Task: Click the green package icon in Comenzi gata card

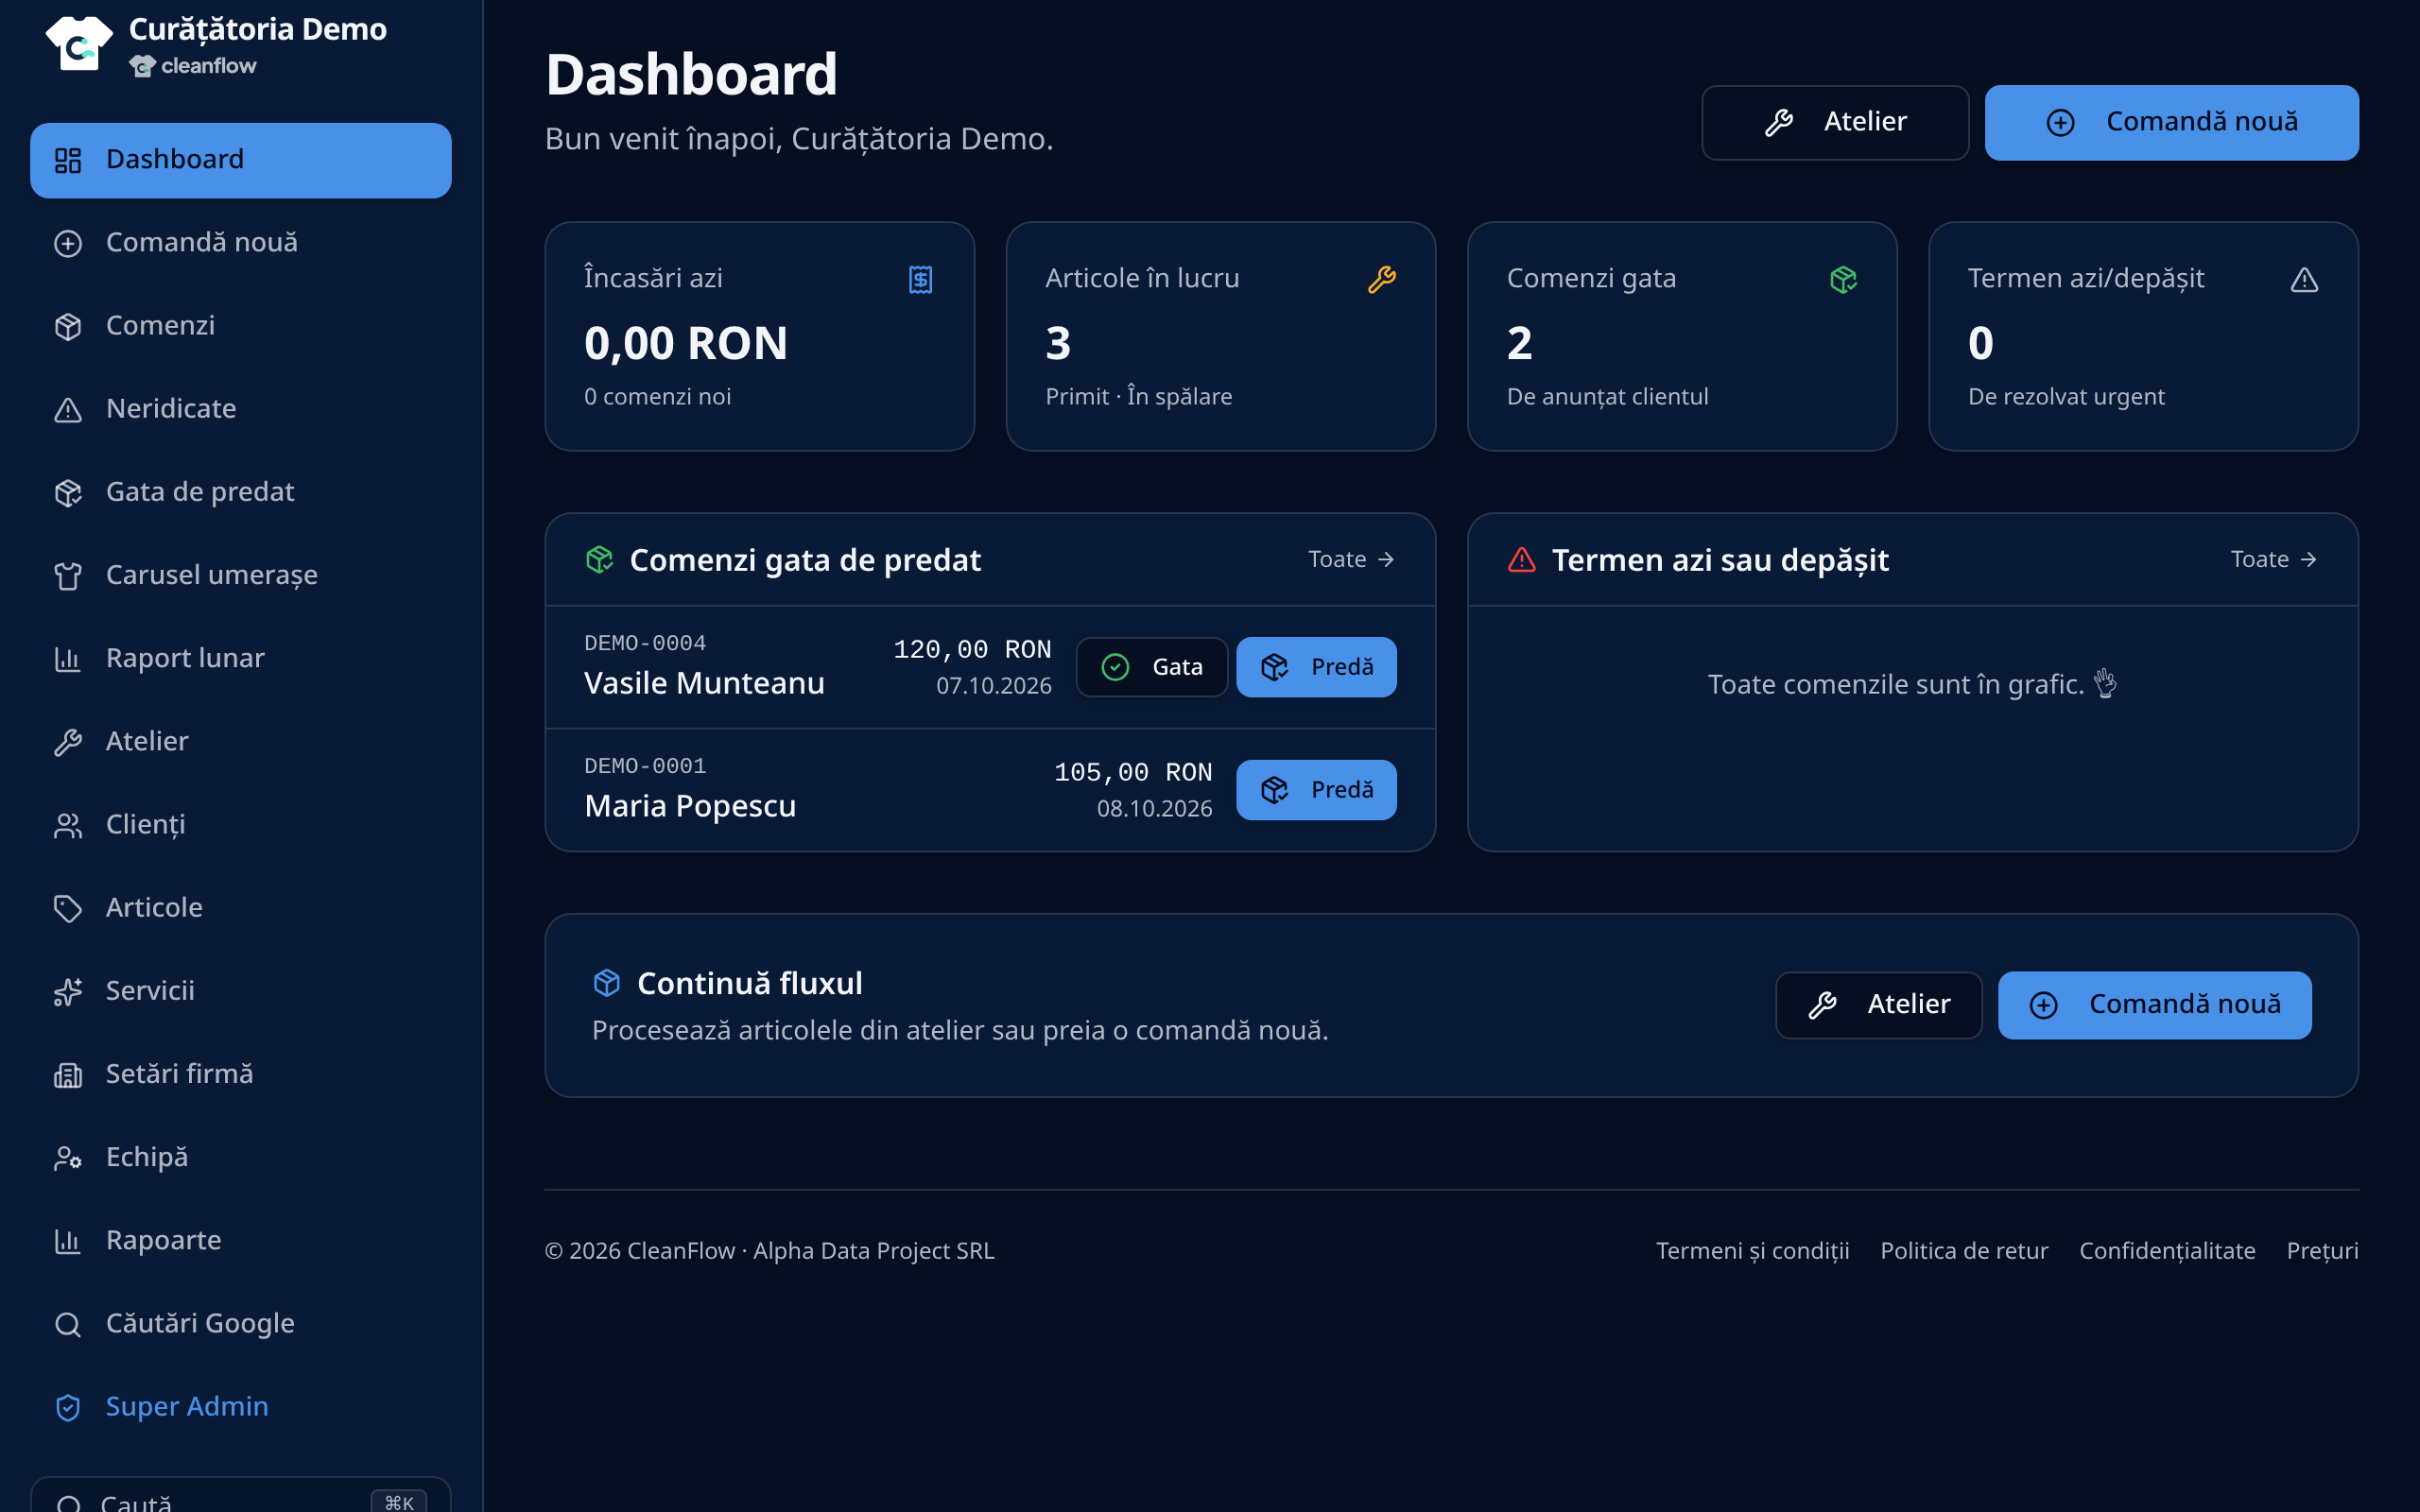Action: click(1843, 279)
